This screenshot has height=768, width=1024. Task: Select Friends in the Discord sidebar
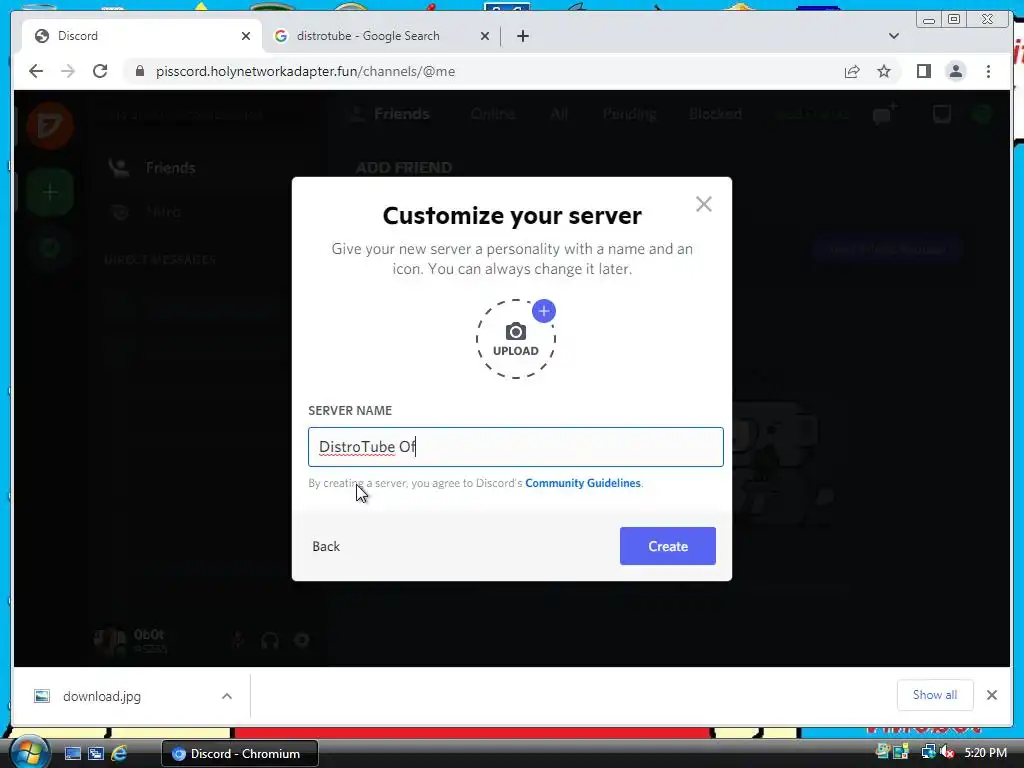(208, 168)
